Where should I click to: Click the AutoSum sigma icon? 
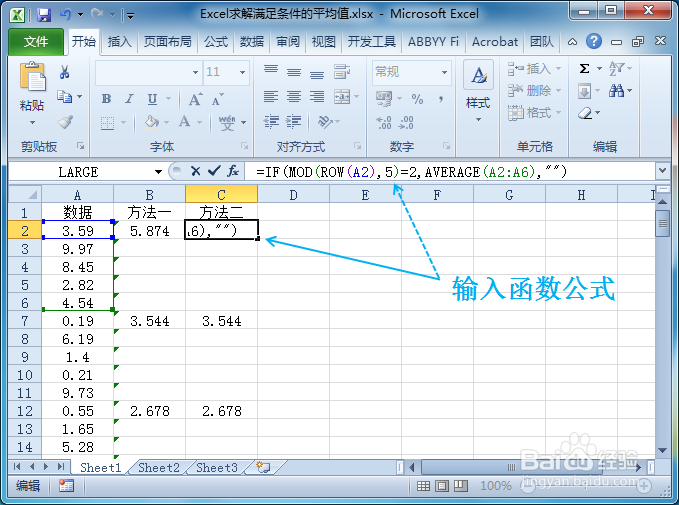pos(585,68)
